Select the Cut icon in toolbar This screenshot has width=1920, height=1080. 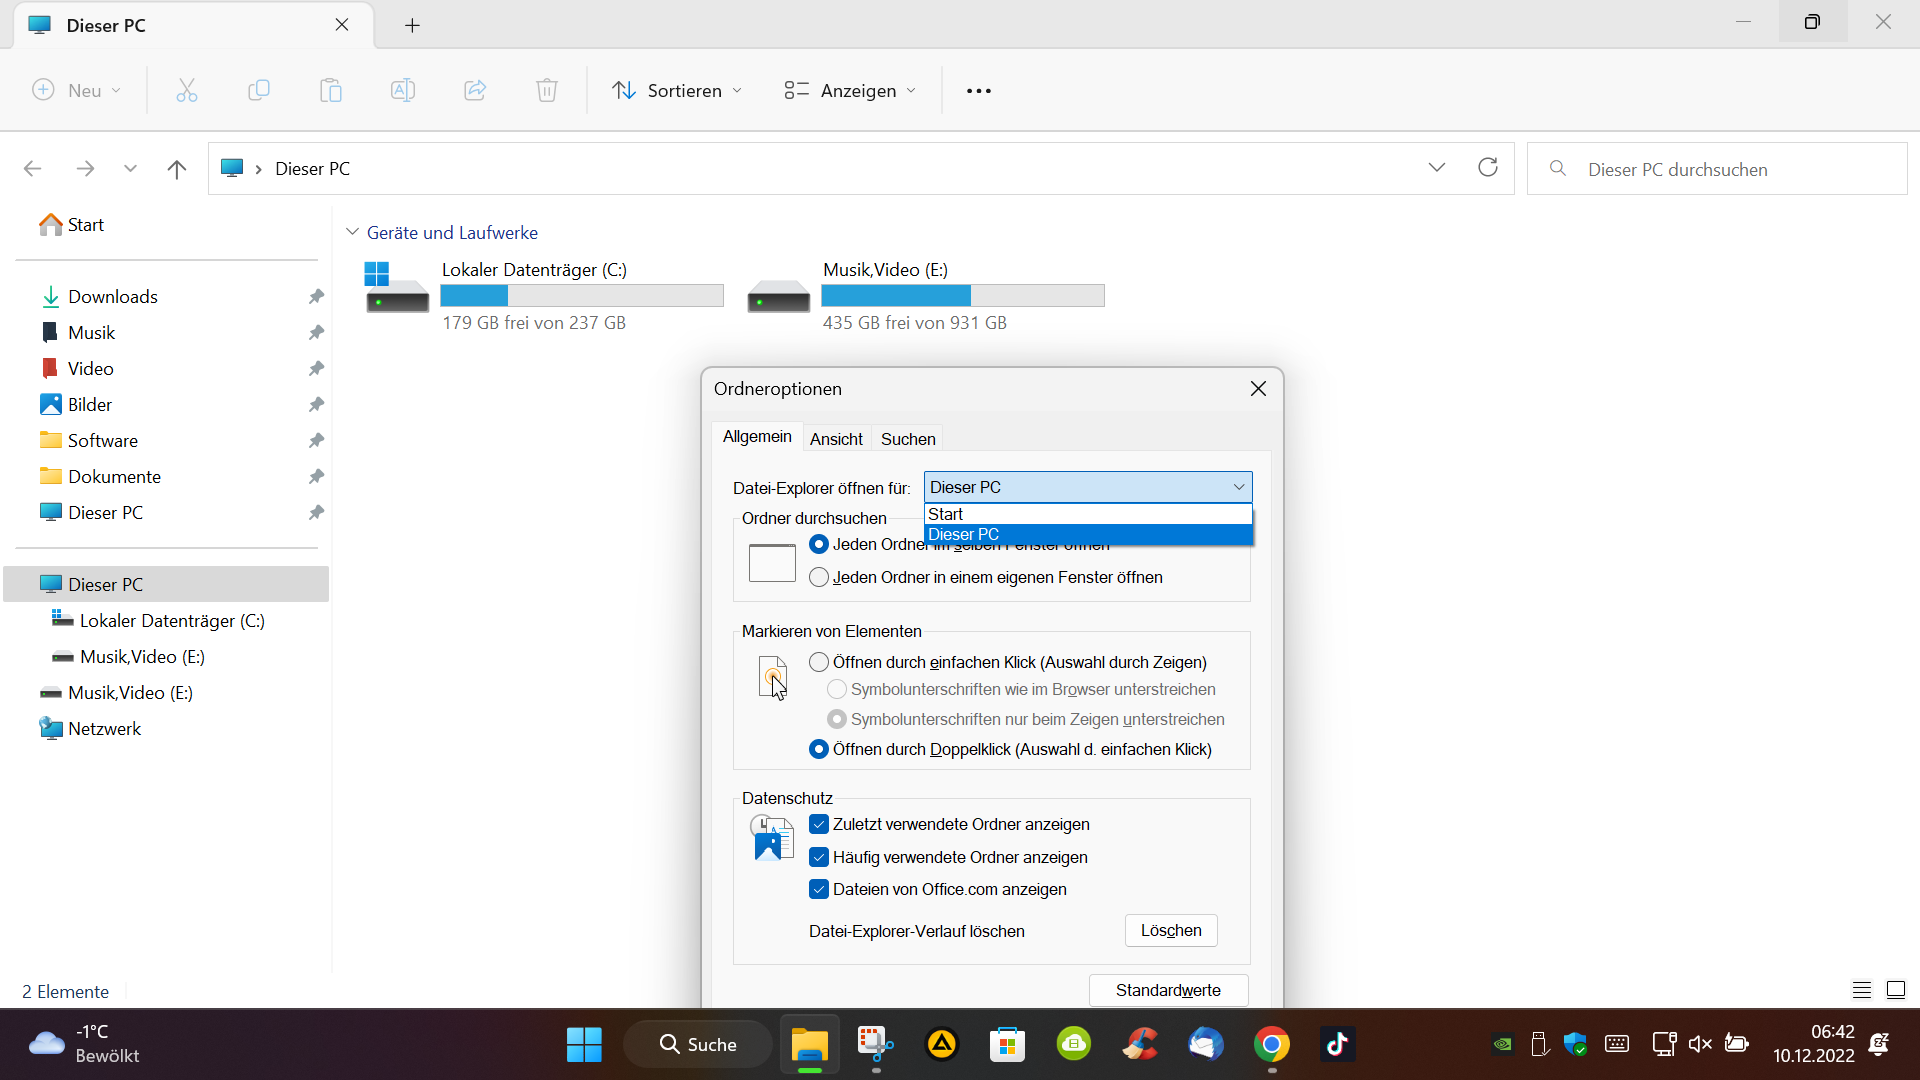coord(186,90)
